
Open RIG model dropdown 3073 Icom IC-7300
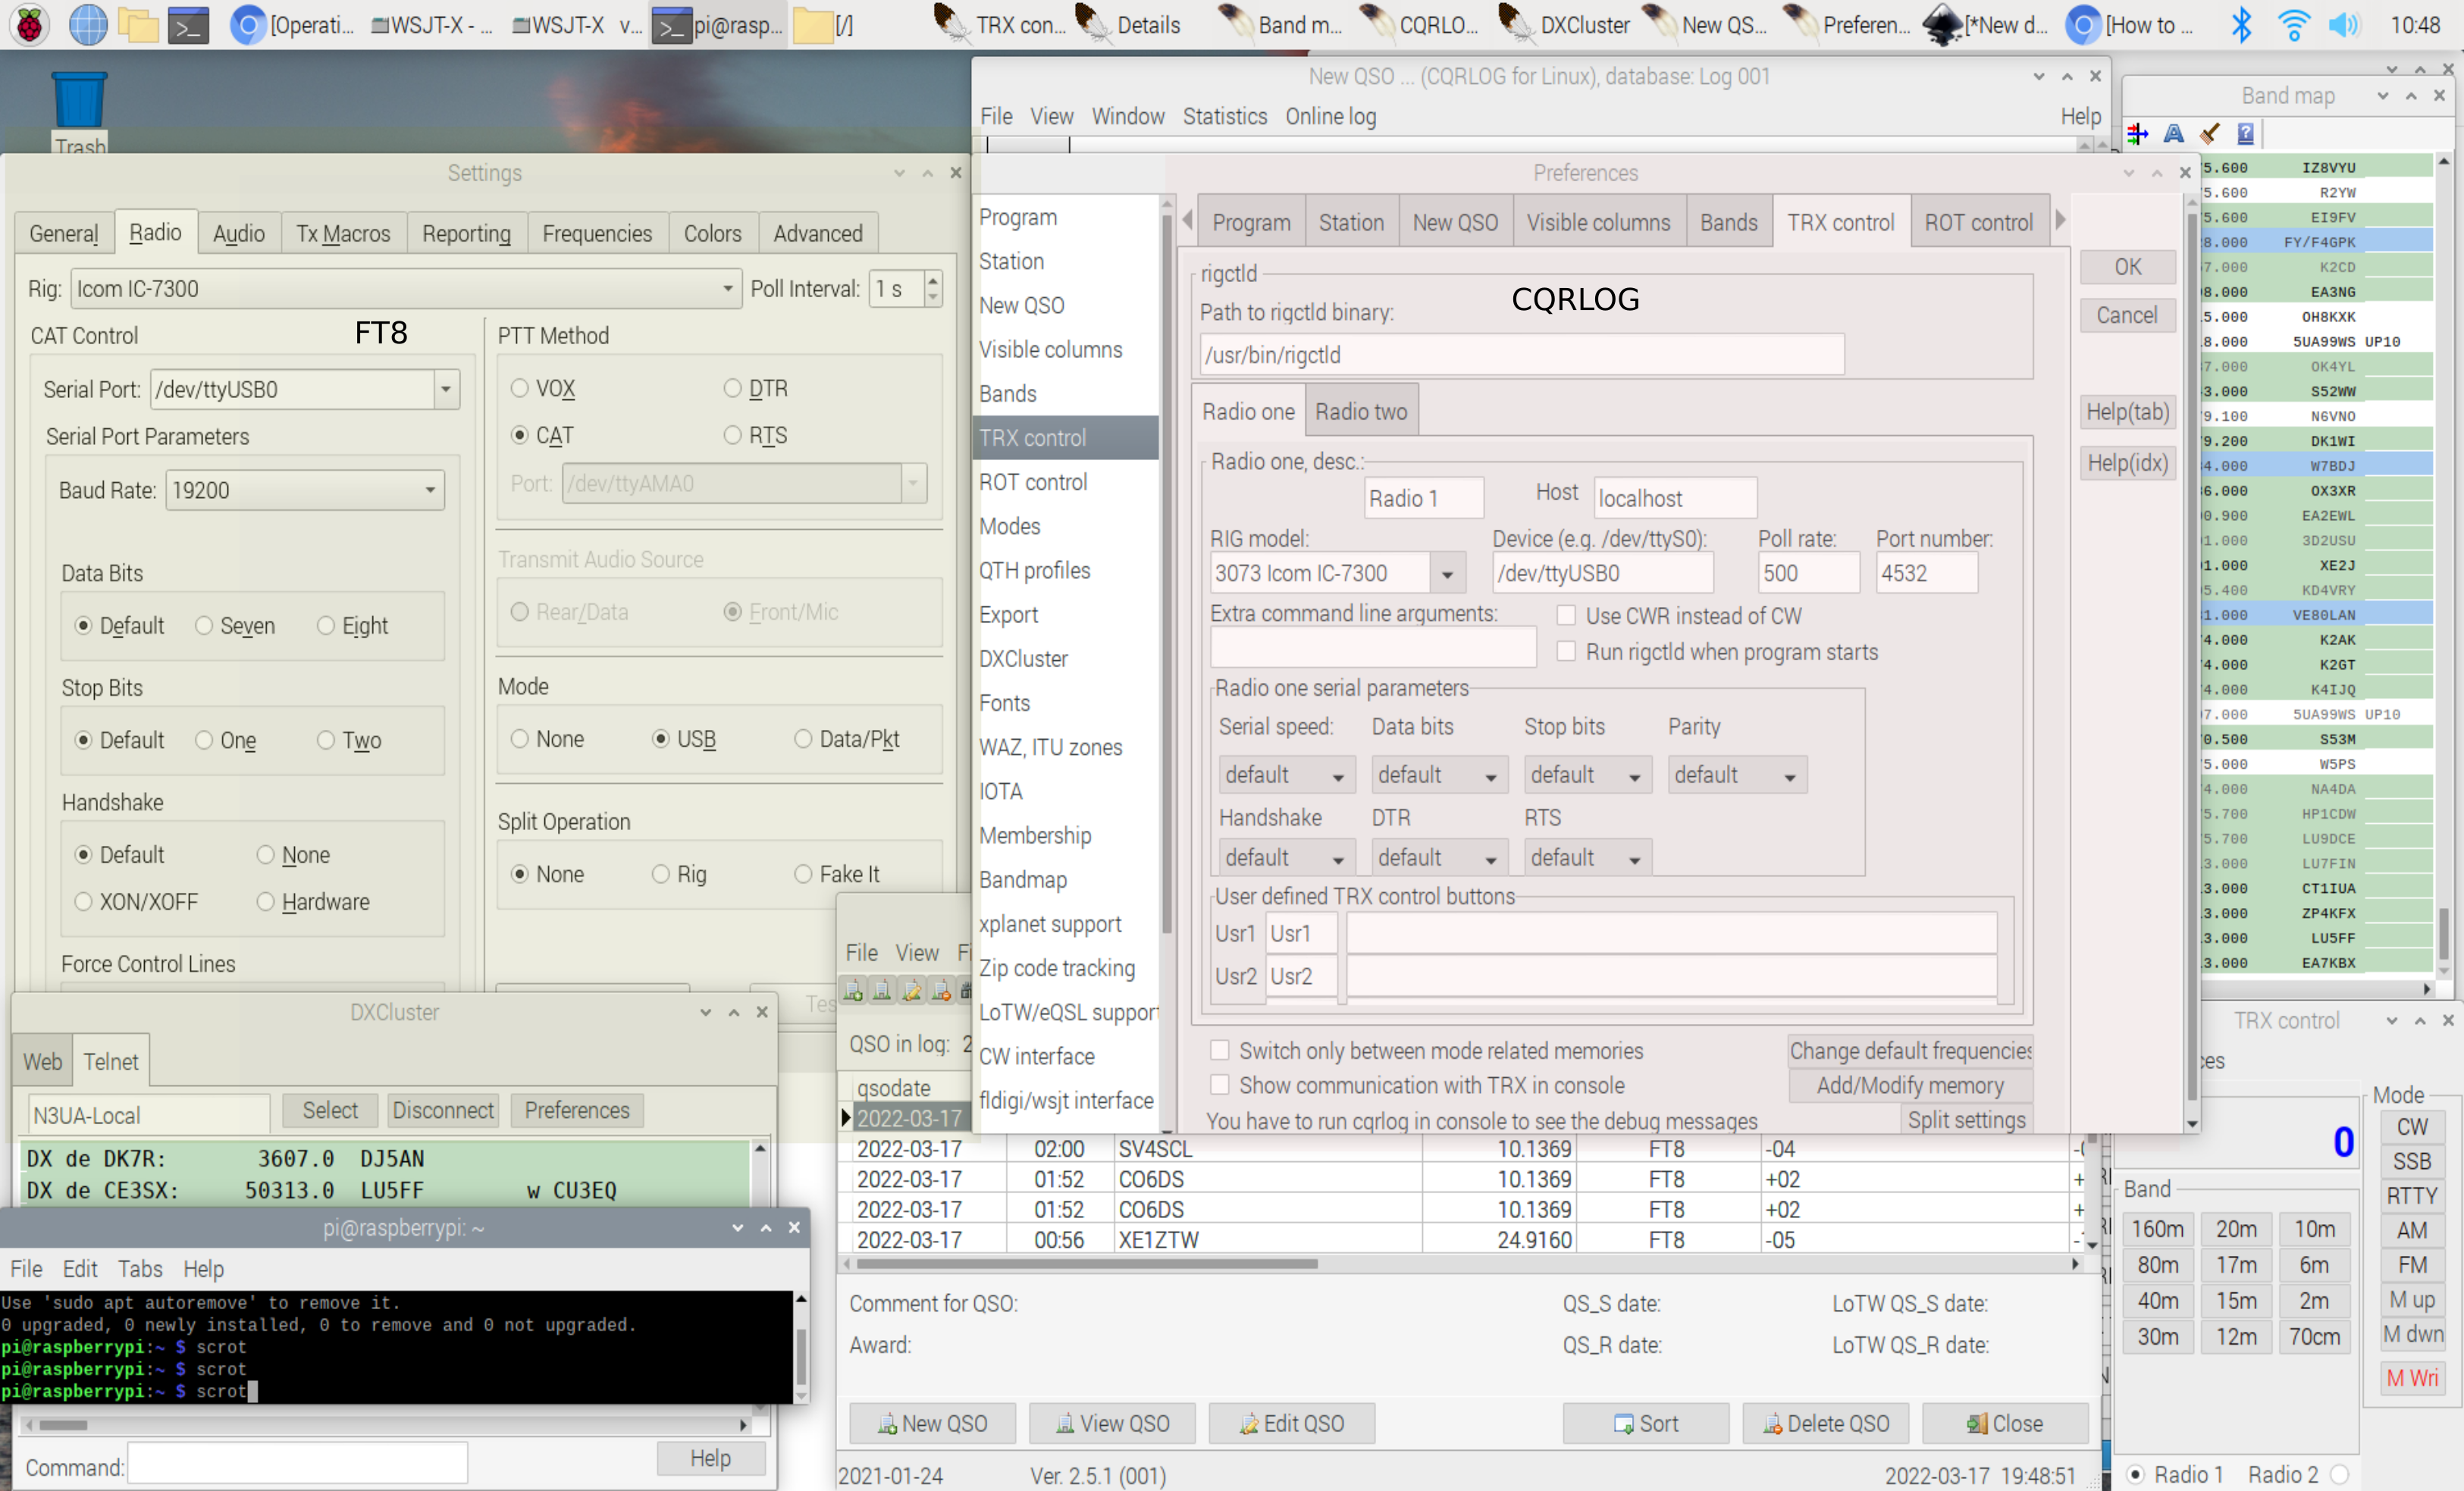[1337, 573]
